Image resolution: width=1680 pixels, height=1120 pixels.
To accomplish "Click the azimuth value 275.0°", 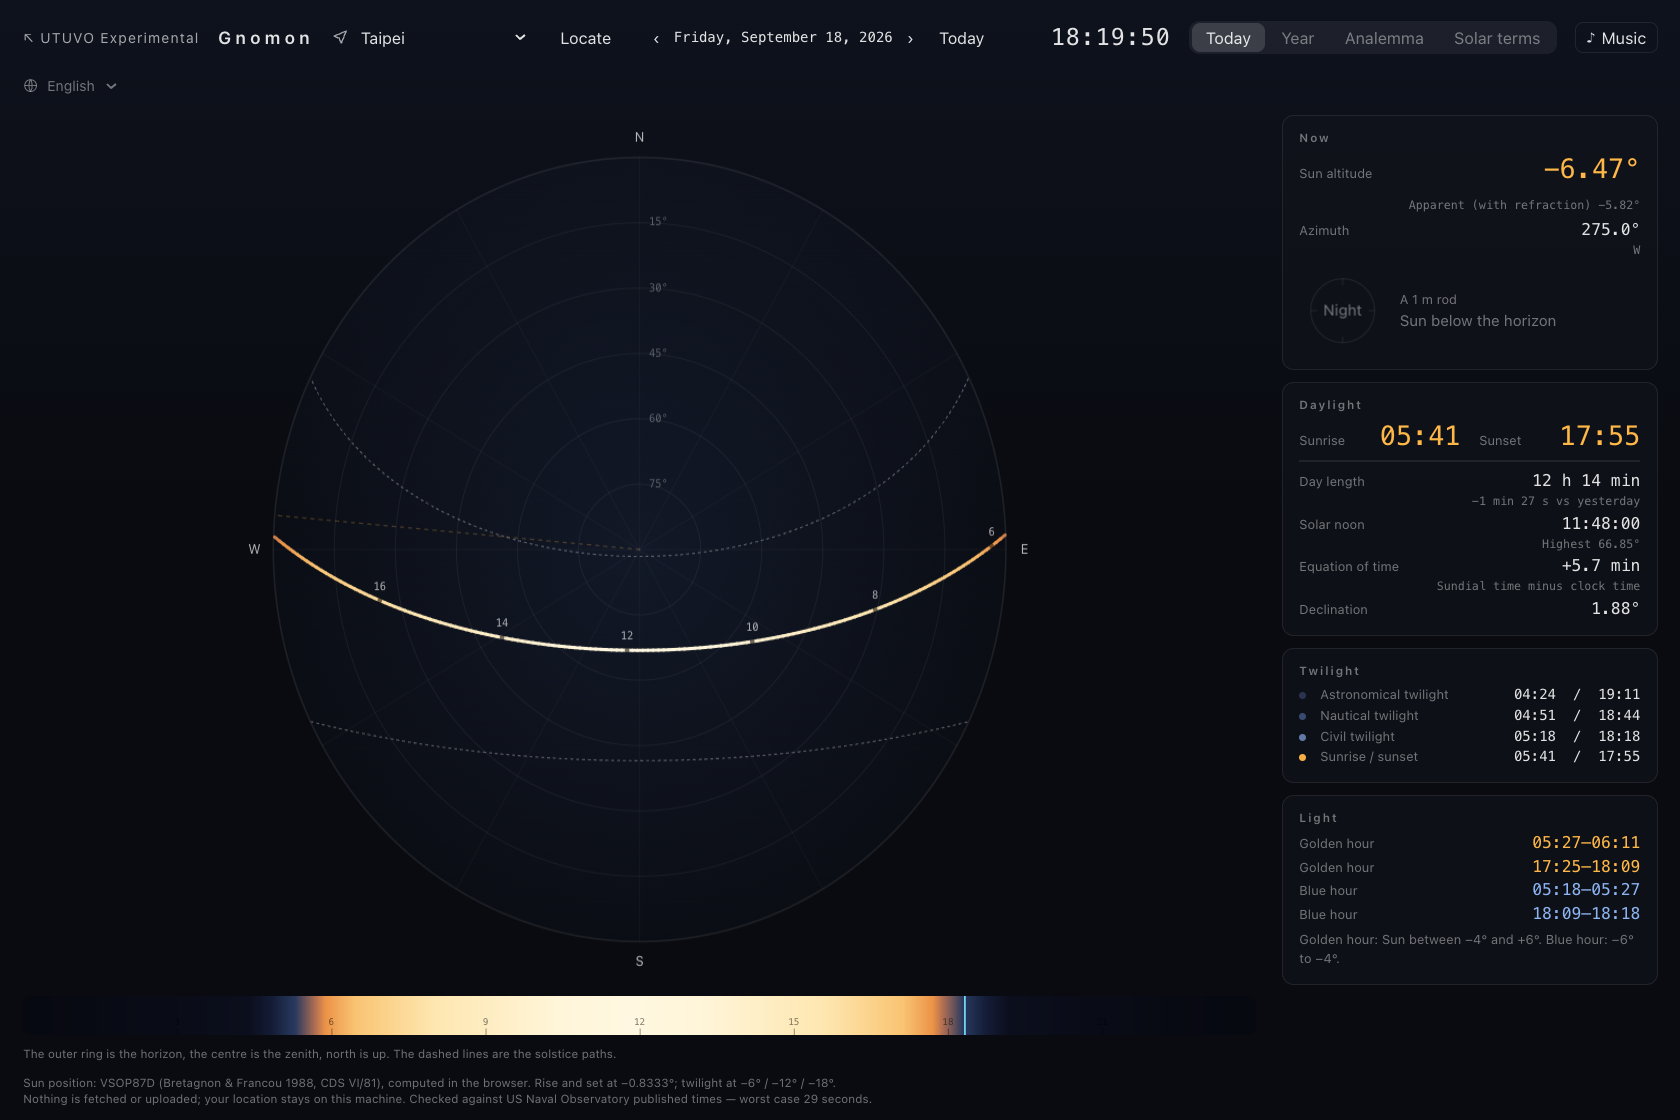I will [x=1610, y=230].
